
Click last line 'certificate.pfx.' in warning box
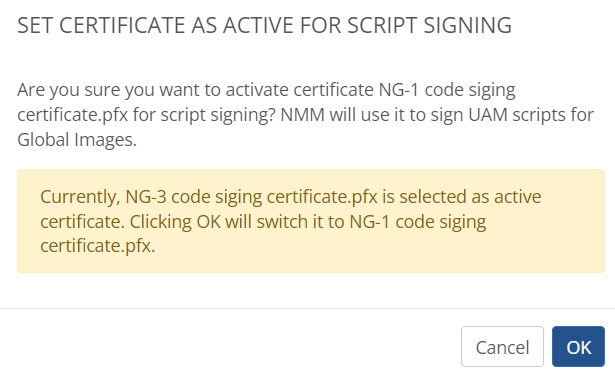pyautogui.click(x=98, y=246)
